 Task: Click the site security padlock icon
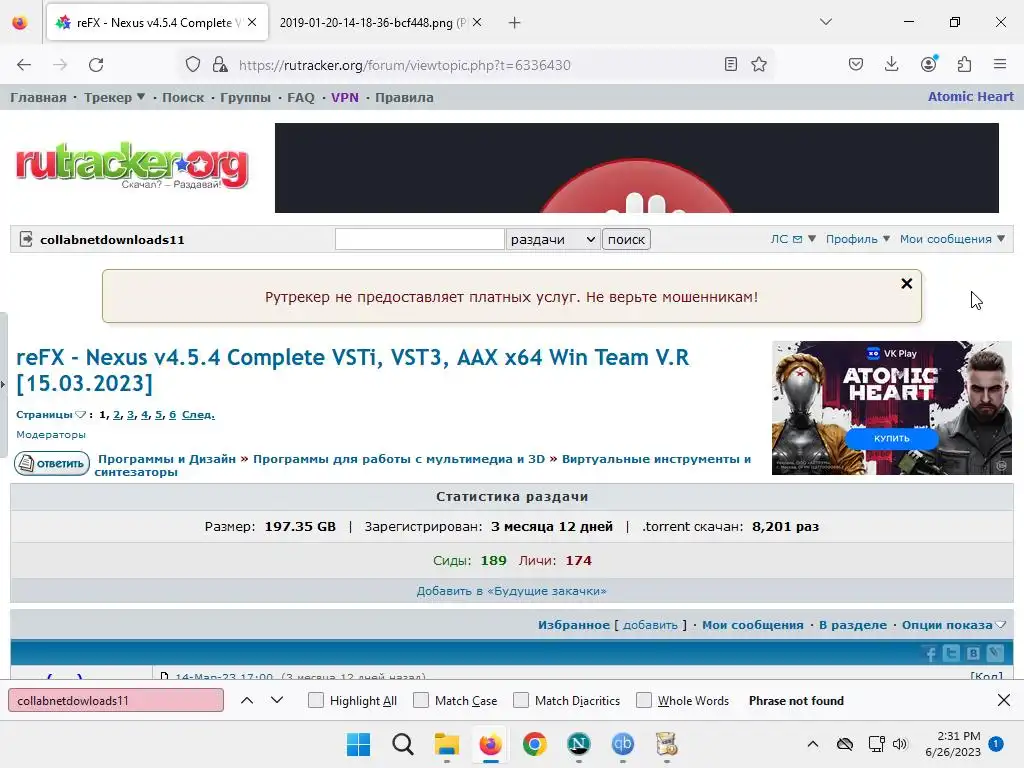(x=220, y=65)
